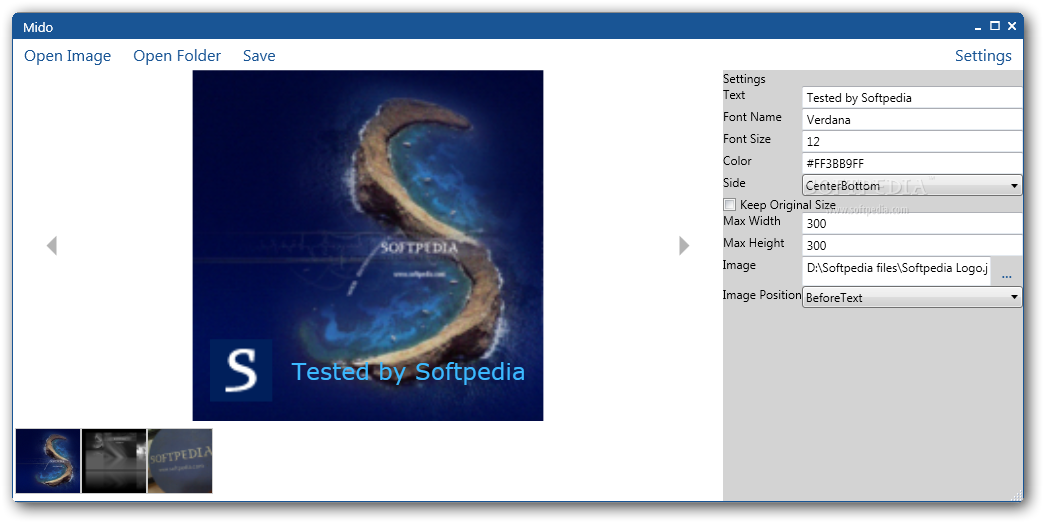Click the main preview image
This screenshot has height=523, width=1044.
tap(368, 246)
